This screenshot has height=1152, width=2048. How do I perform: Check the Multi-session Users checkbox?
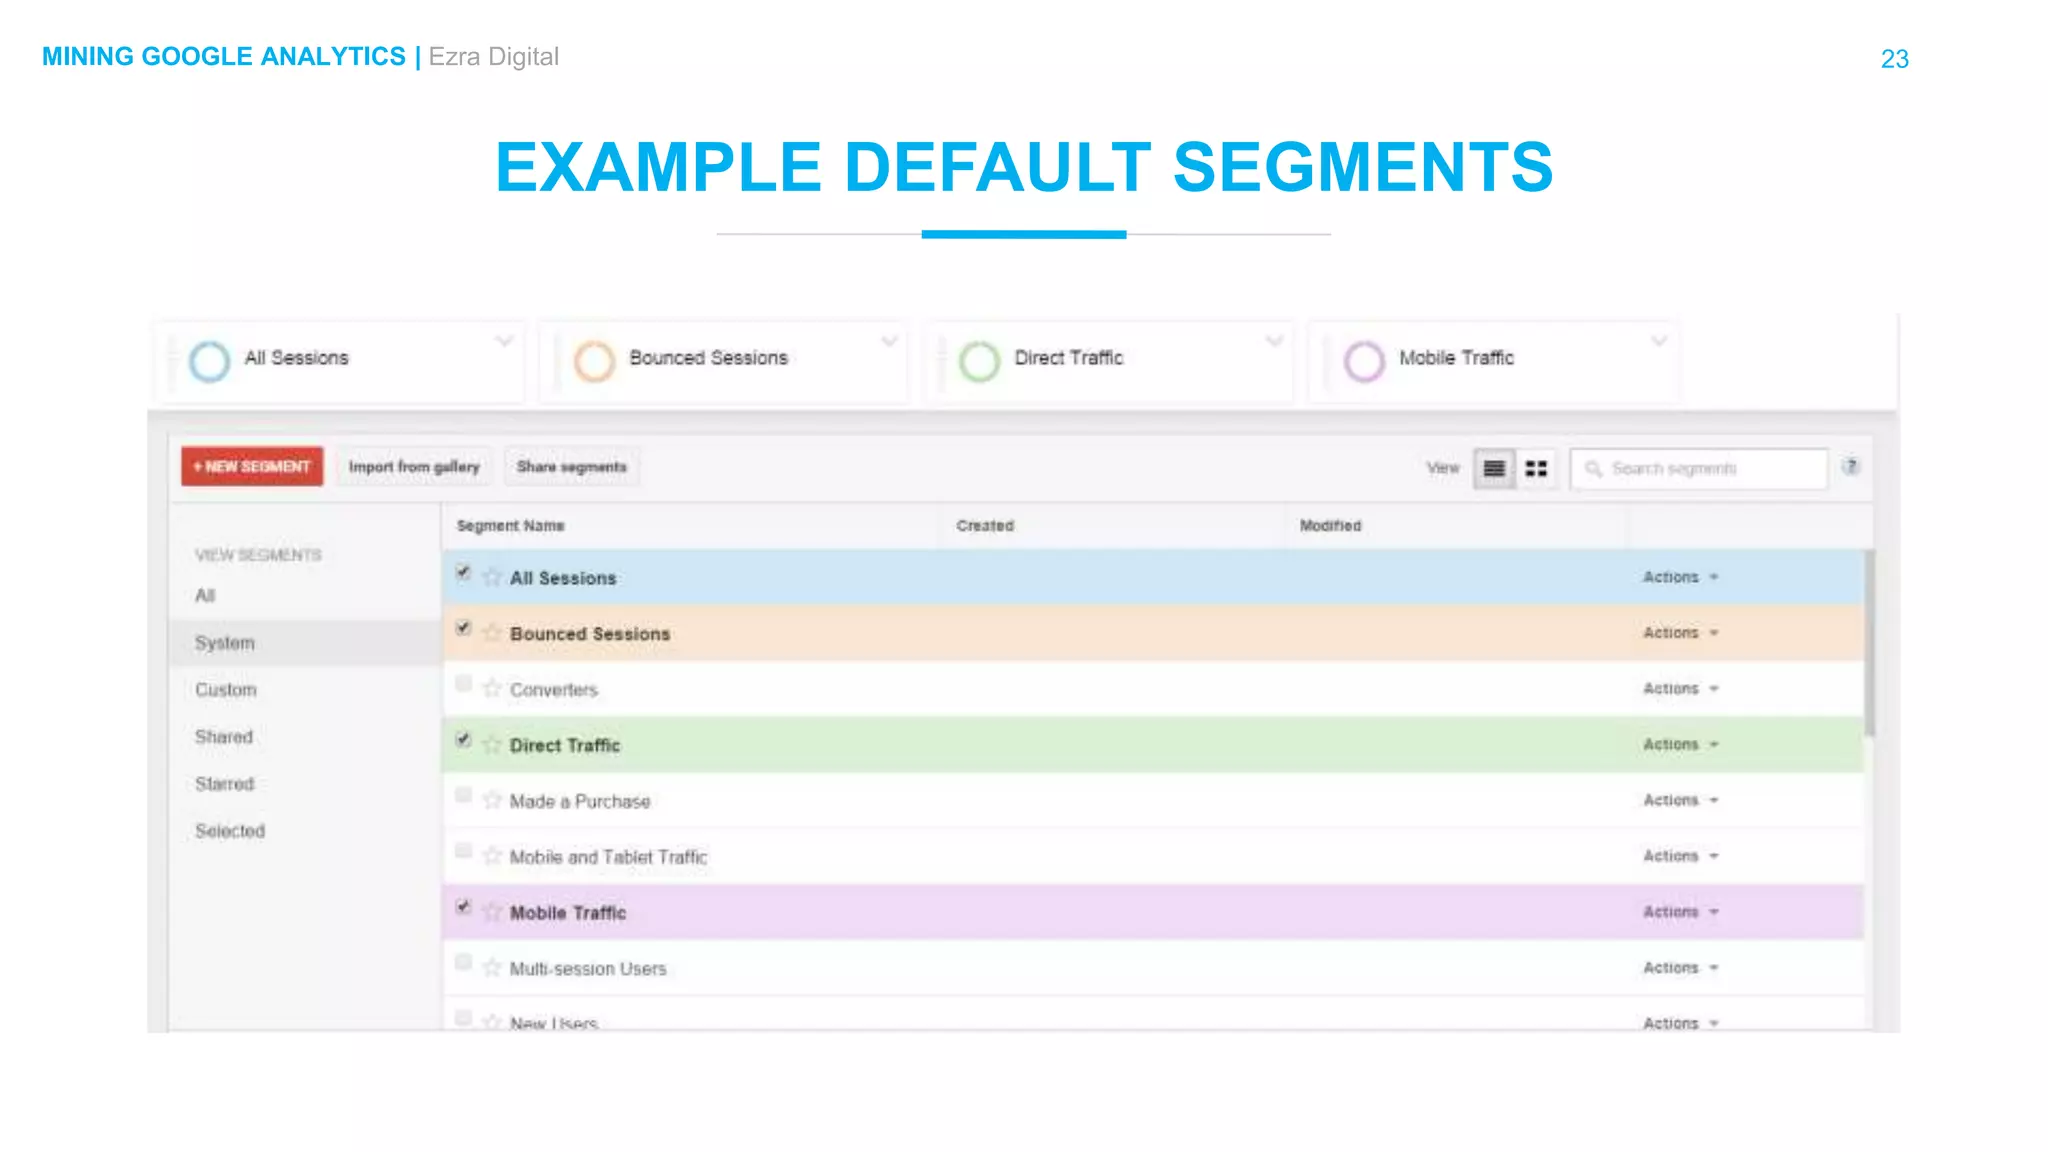[463, 962]
